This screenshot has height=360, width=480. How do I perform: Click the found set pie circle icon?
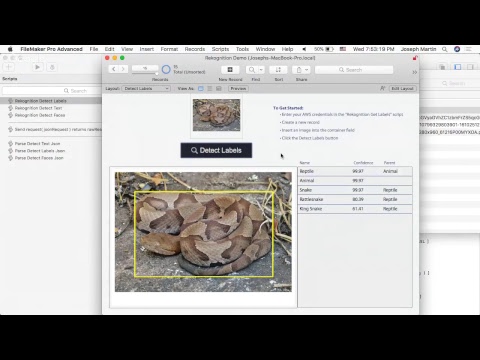point(166,69)
